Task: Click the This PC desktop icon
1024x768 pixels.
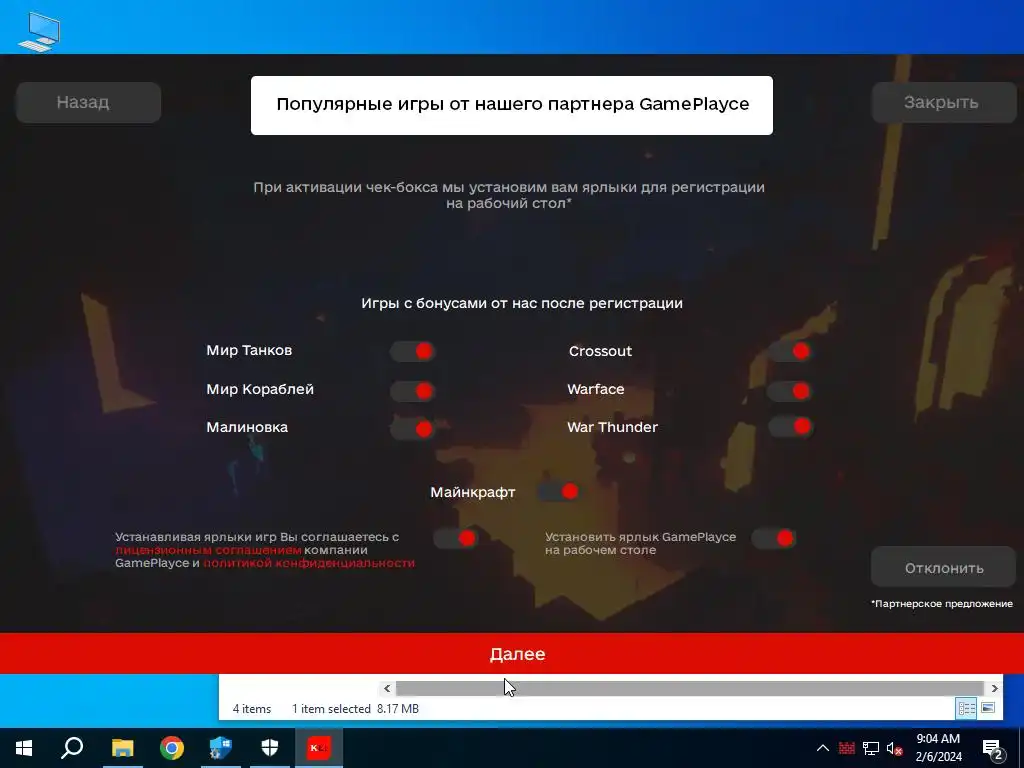Action: [39, 31]
